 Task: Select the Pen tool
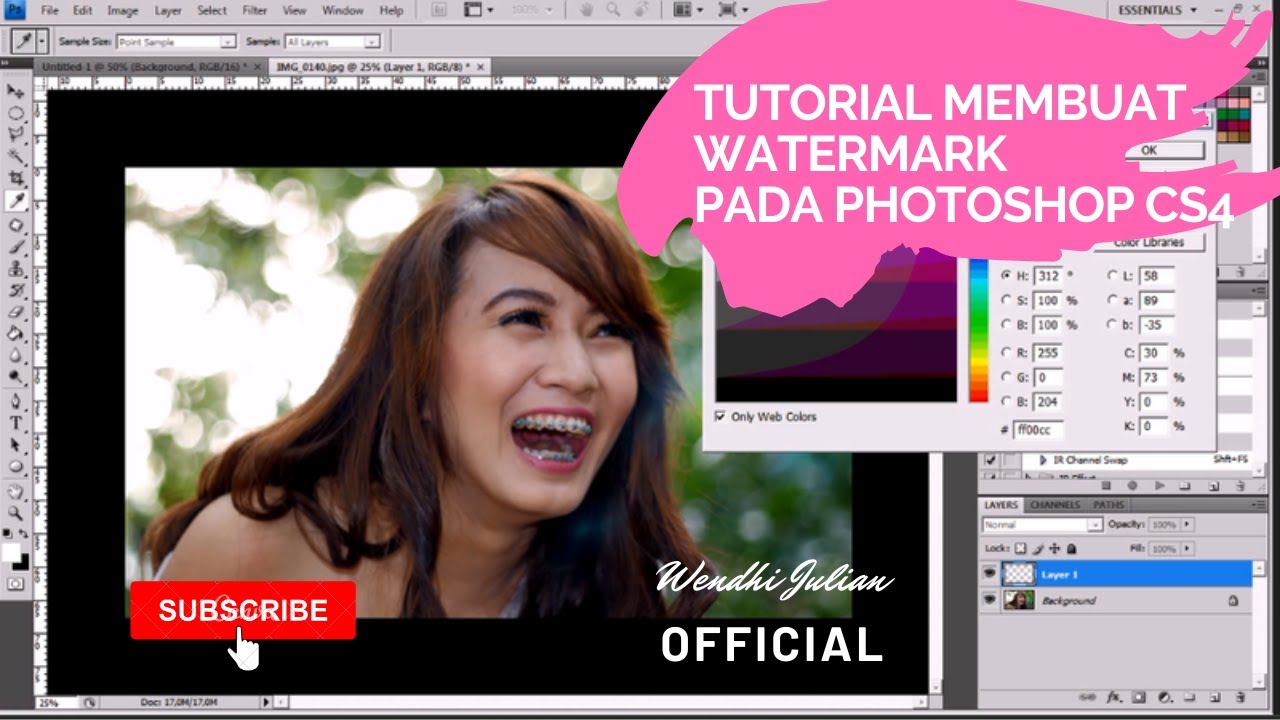(16, 402)
